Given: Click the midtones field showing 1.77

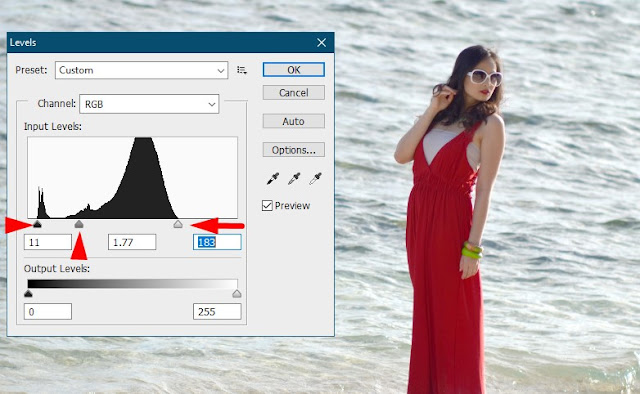Looking at the screenshot, I should point(132,242).
